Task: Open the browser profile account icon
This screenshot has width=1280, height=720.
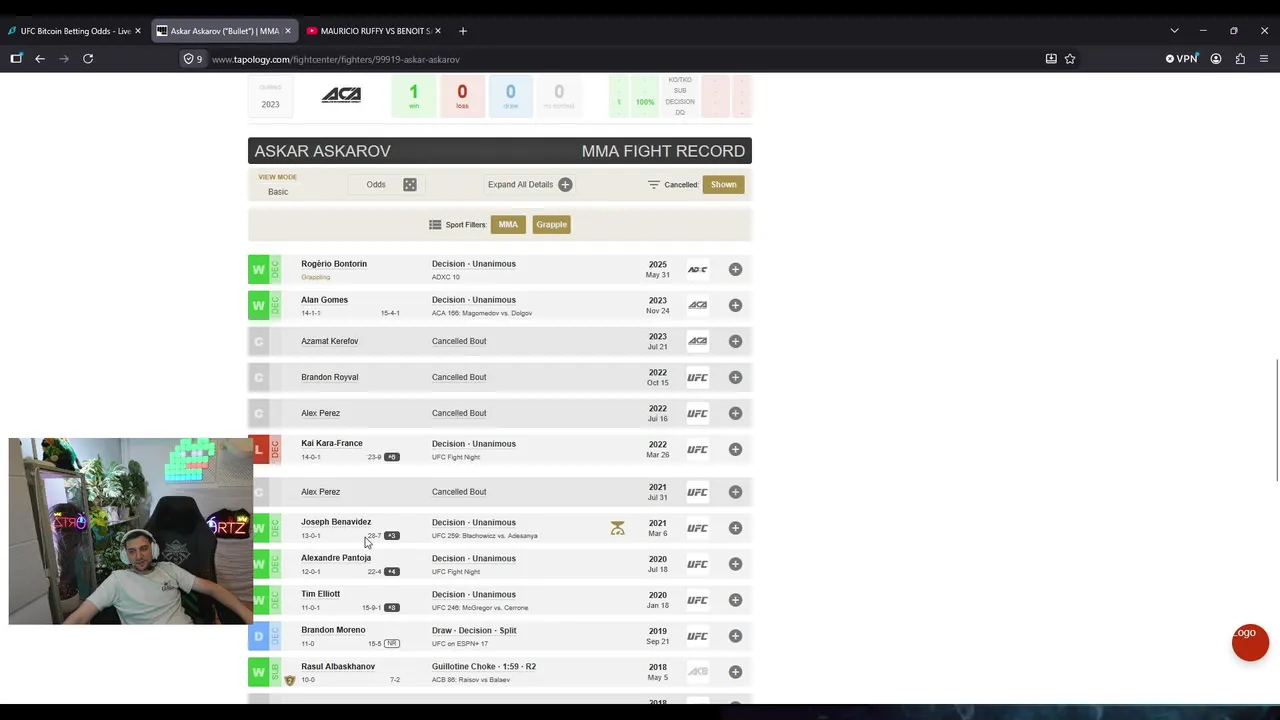Action: pos(1216,59)
